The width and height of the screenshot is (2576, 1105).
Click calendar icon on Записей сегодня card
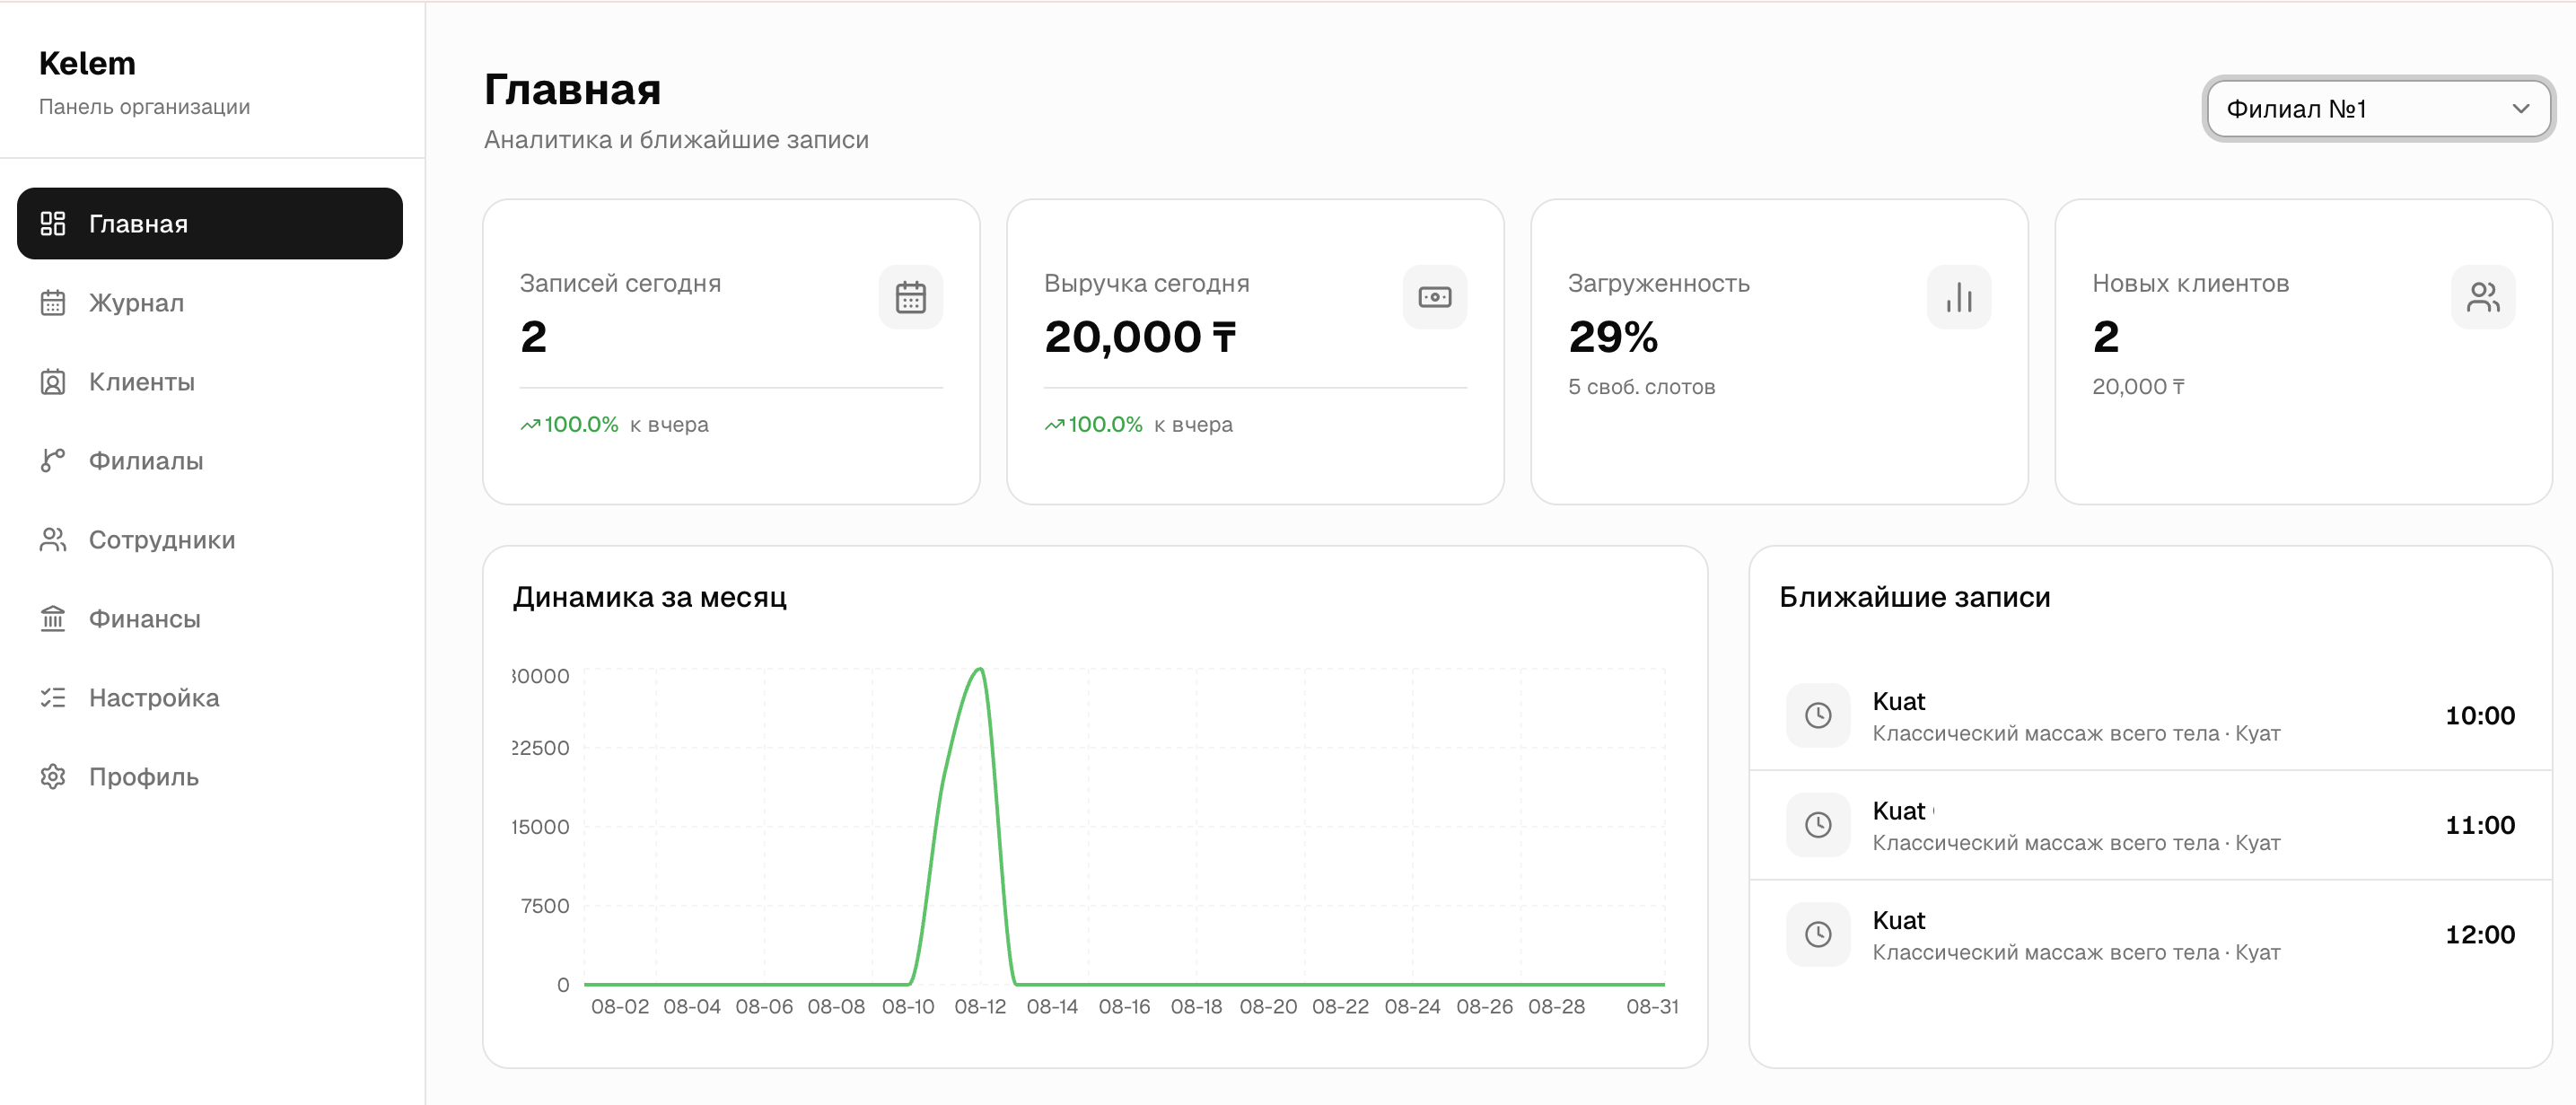pyautogui.click(x=910, y=296)
